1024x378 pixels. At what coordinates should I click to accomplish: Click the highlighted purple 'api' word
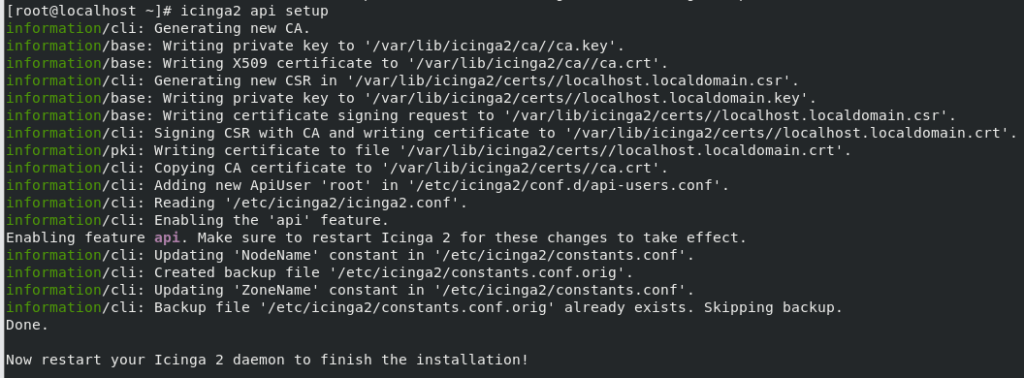pos(167,238)
